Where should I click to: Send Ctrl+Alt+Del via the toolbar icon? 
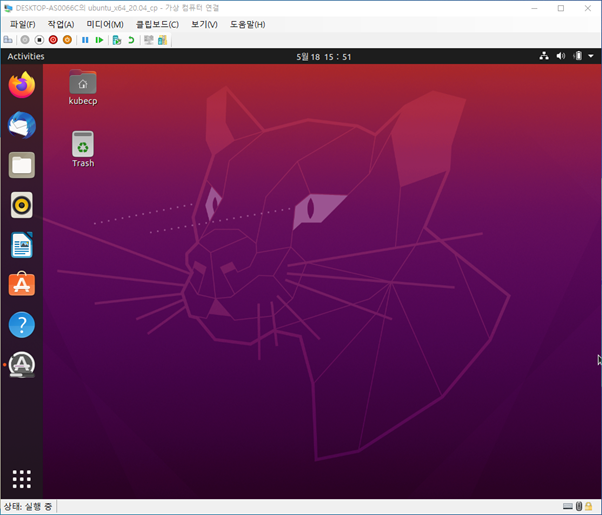(8, 40)
